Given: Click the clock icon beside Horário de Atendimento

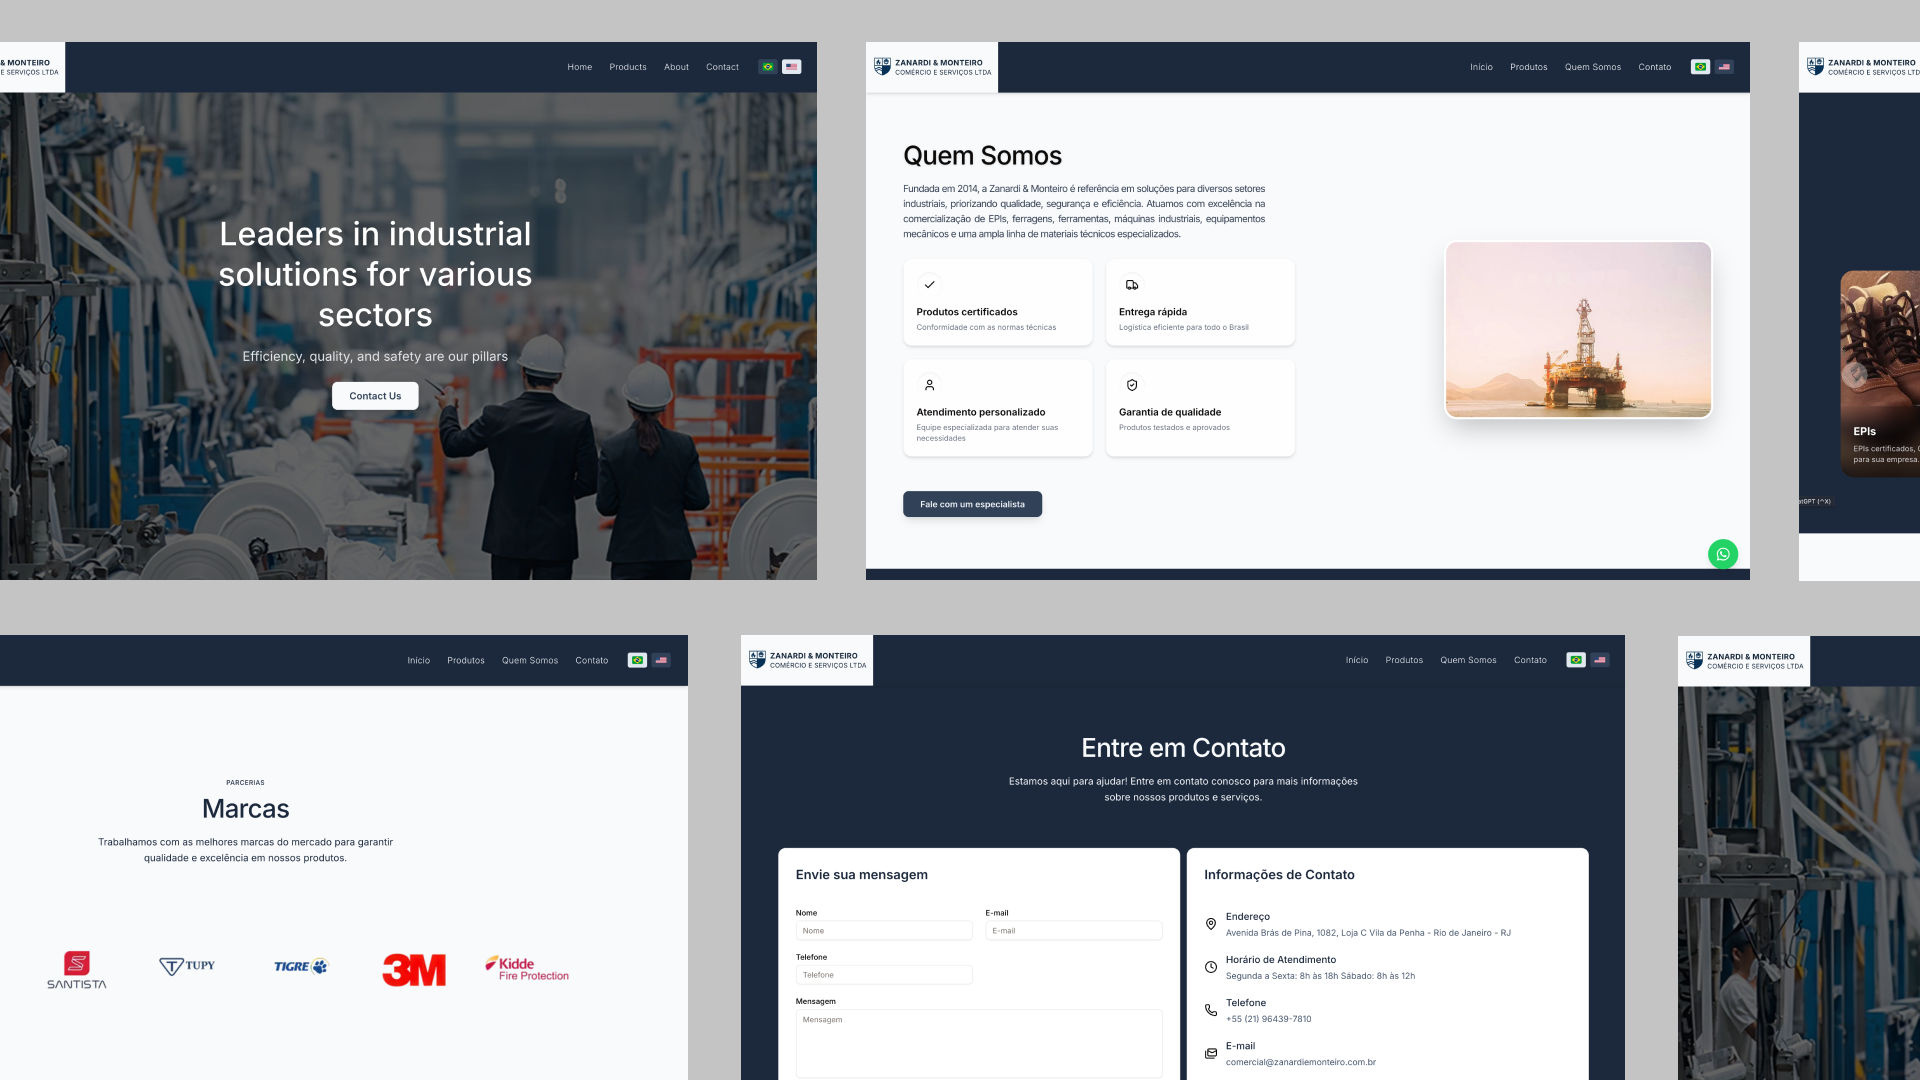Looking at the screenshot, I should [1210, 967].
